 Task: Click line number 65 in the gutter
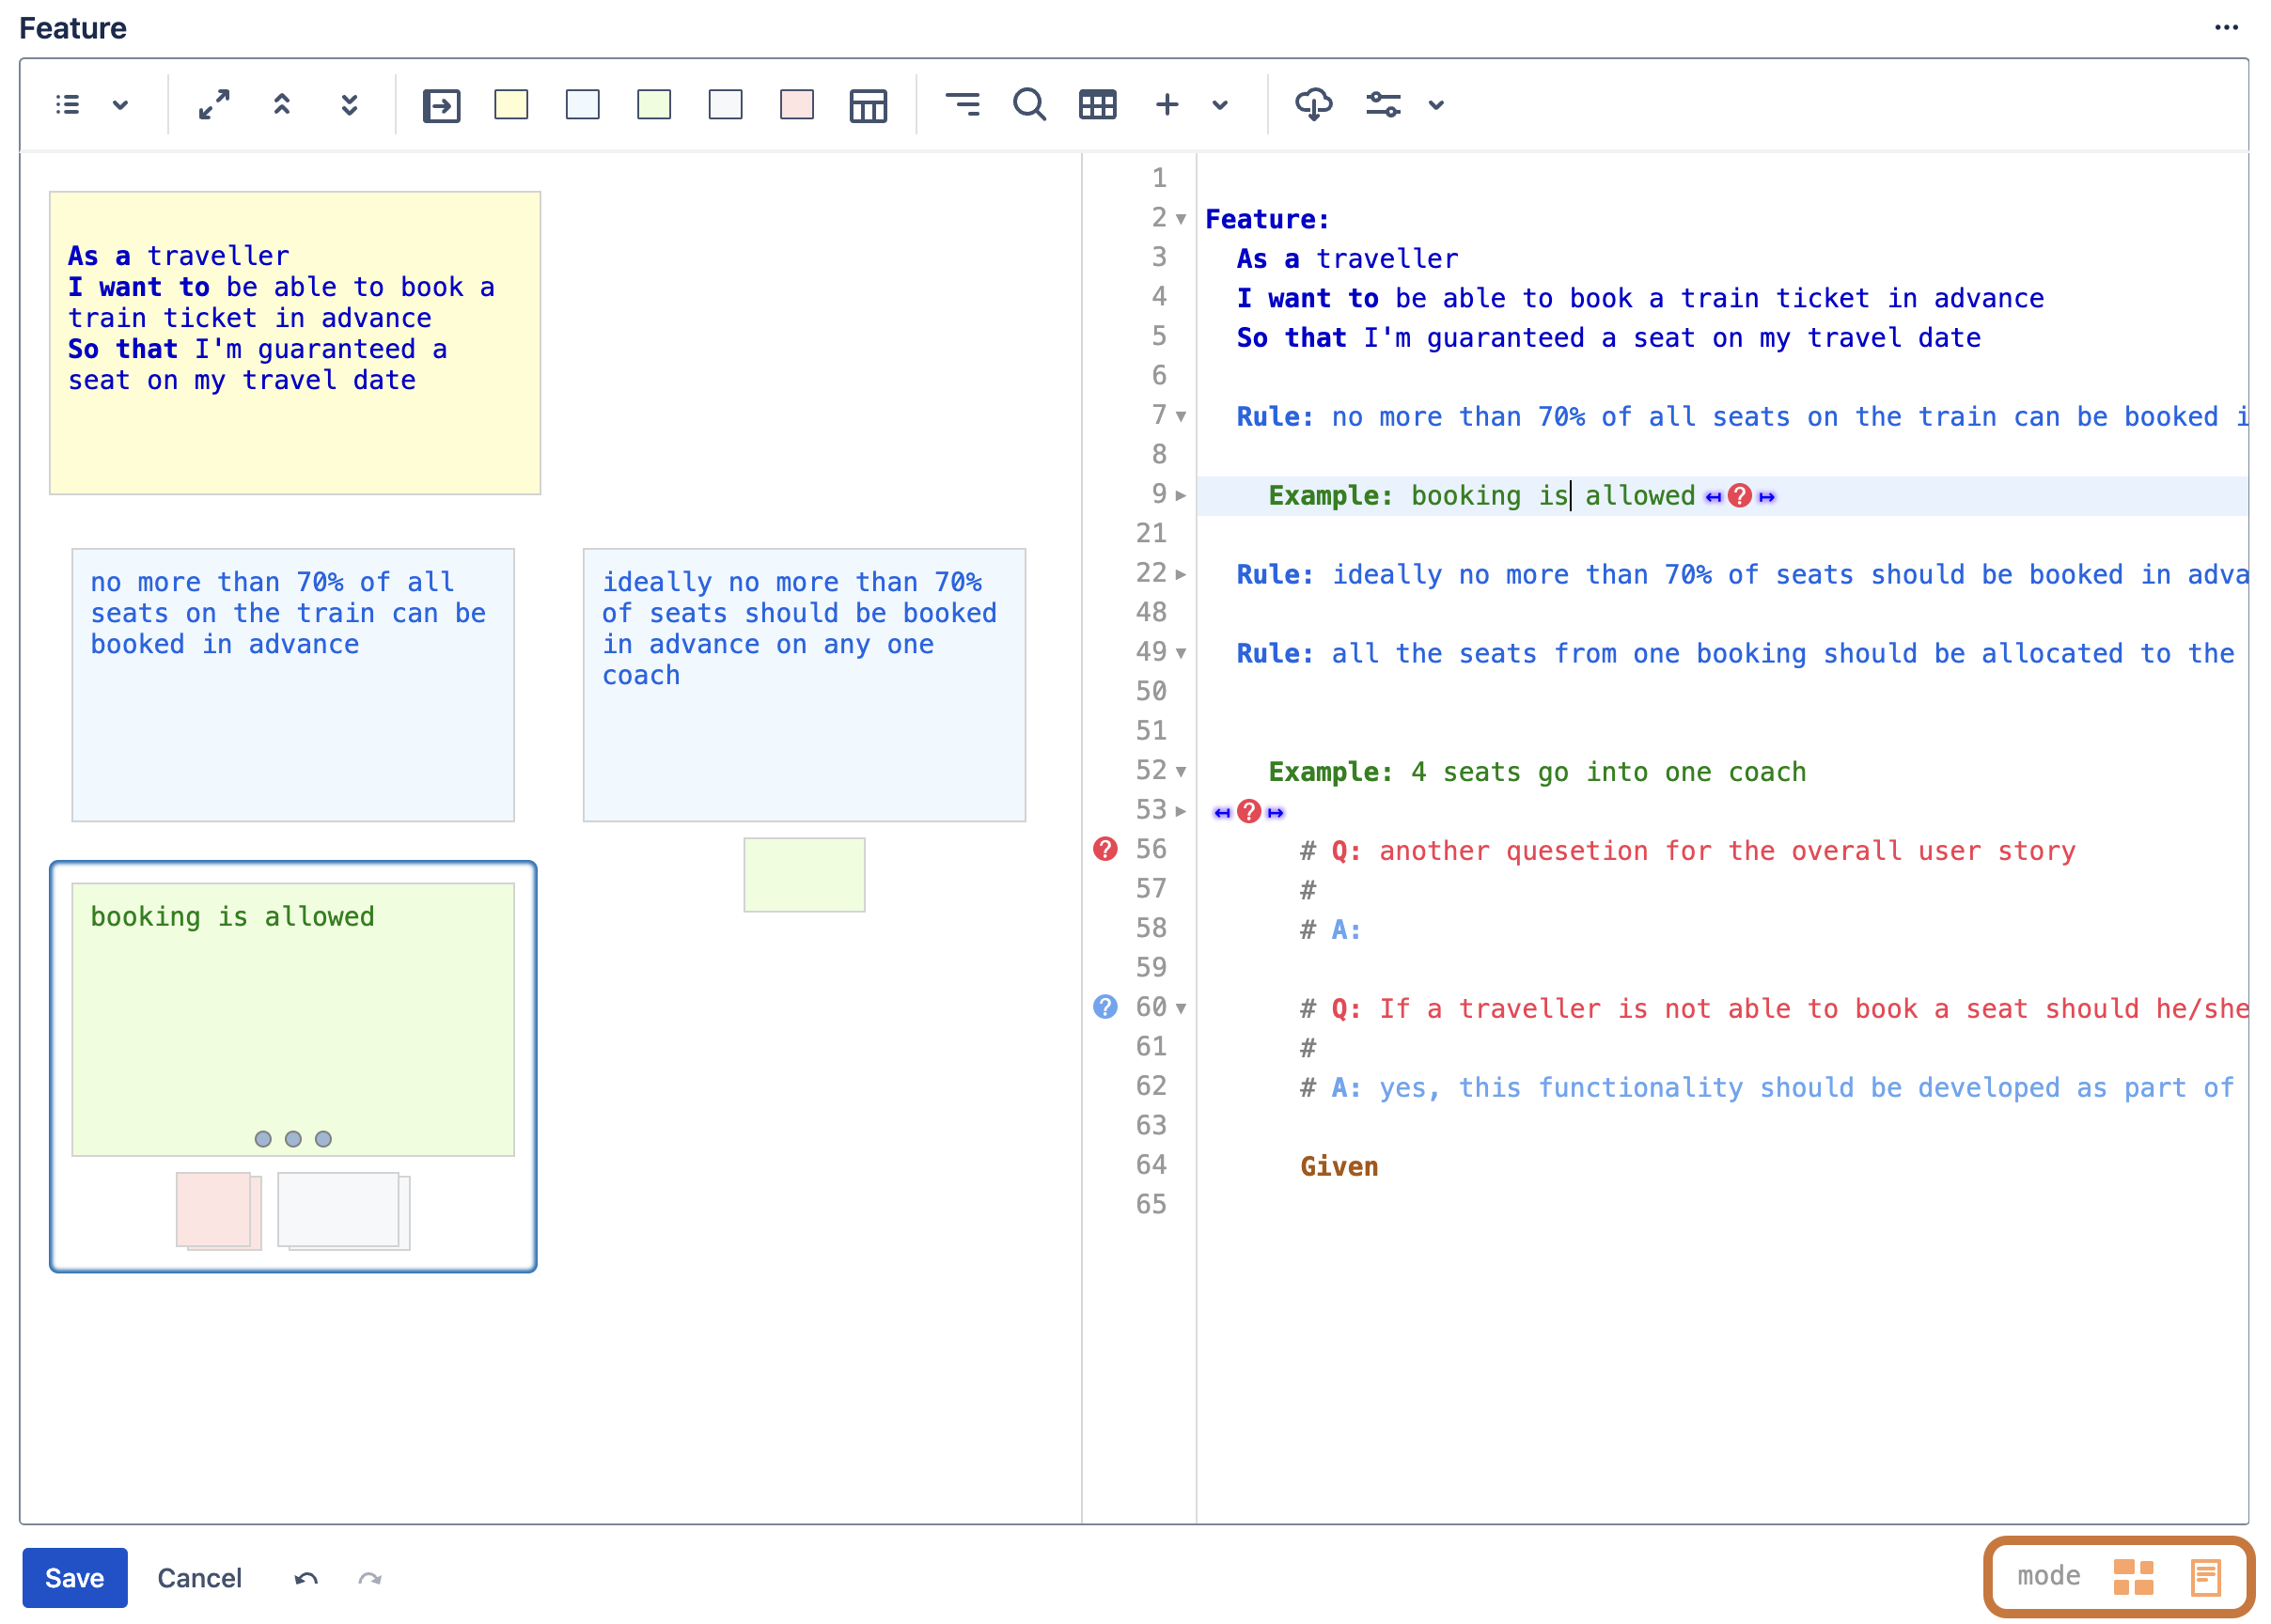click(x=1151, y=1204)
